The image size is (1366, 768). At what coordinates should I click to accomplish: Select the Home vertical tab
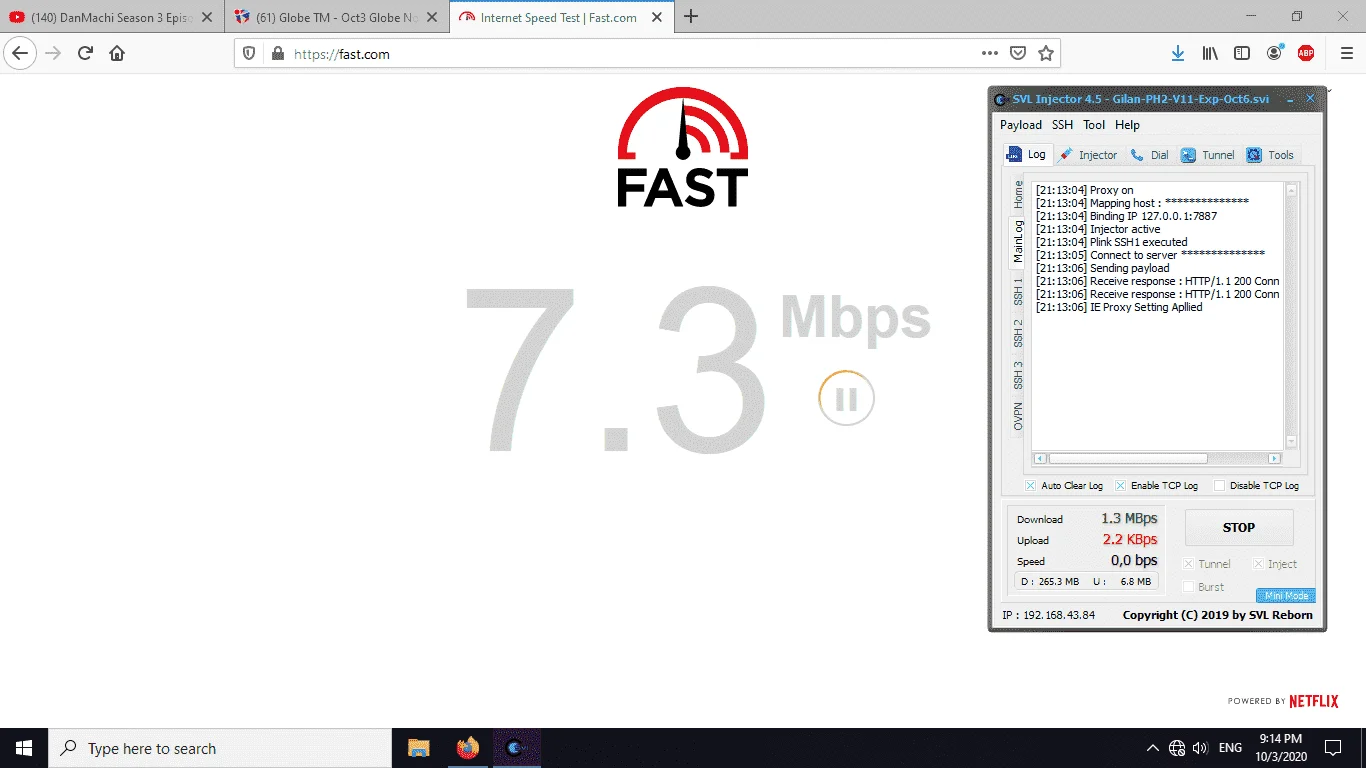click(x=1018, y=193)
